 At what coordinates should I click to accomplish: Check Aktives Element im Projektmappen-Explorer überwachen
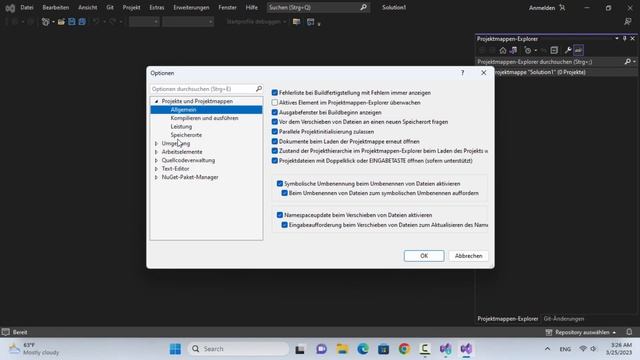(275, 102)
